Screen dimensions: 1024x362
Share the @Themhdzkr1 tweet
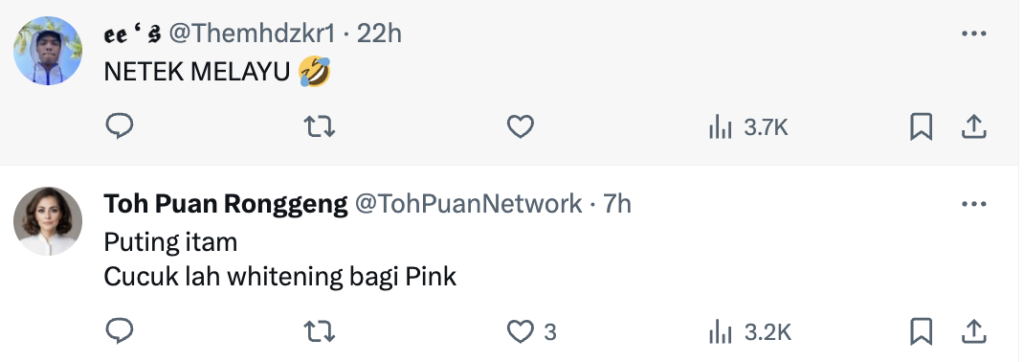coord(973,127)
